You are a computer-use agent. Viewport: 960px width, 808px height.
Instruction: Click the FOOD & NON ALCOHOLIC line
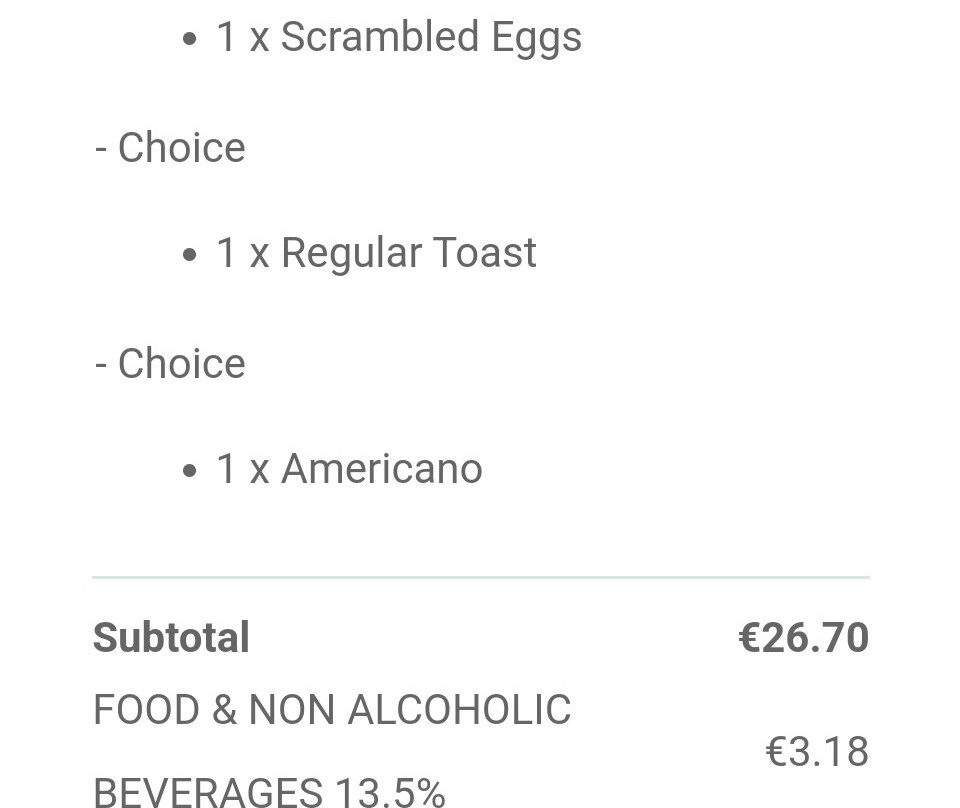point(332,709)
